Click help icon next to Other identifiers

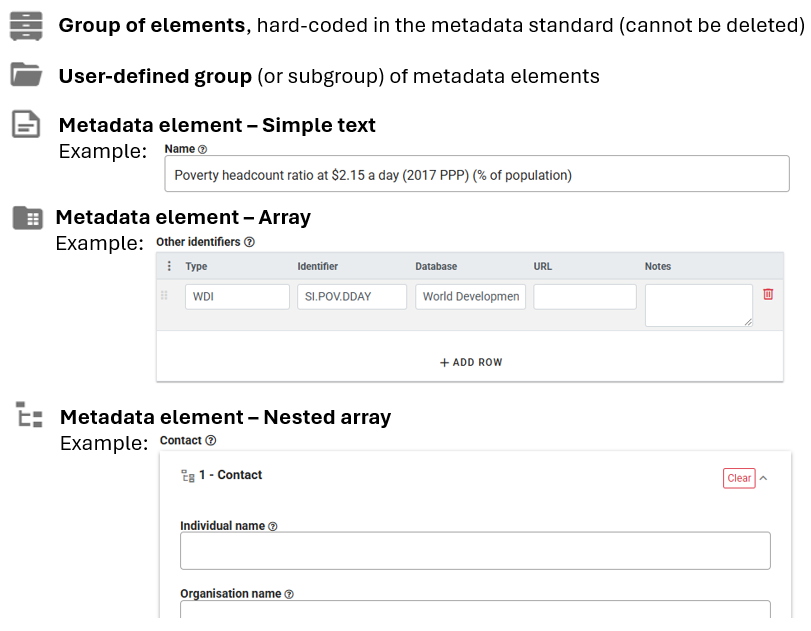click(250, 242)
